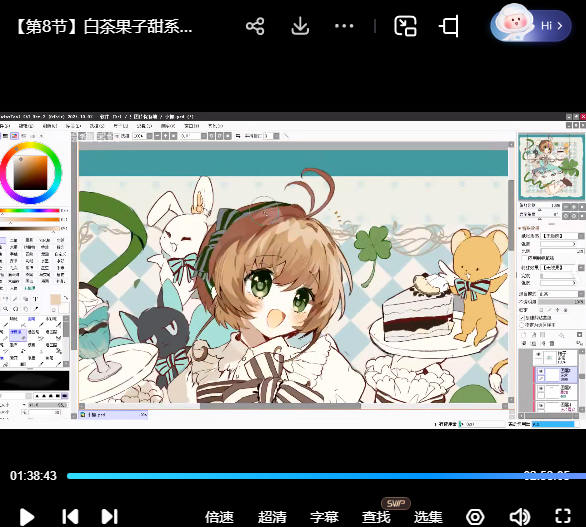This screenshot has height=527, width=586.
Task: Play the paused video
Action: (x=27, y=517)
